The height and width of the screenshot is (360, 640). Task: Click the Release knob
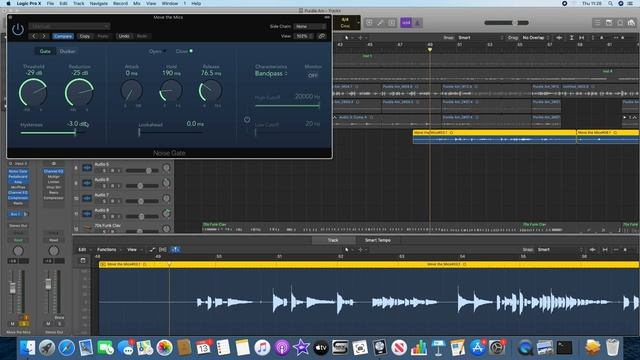[210, 91]
